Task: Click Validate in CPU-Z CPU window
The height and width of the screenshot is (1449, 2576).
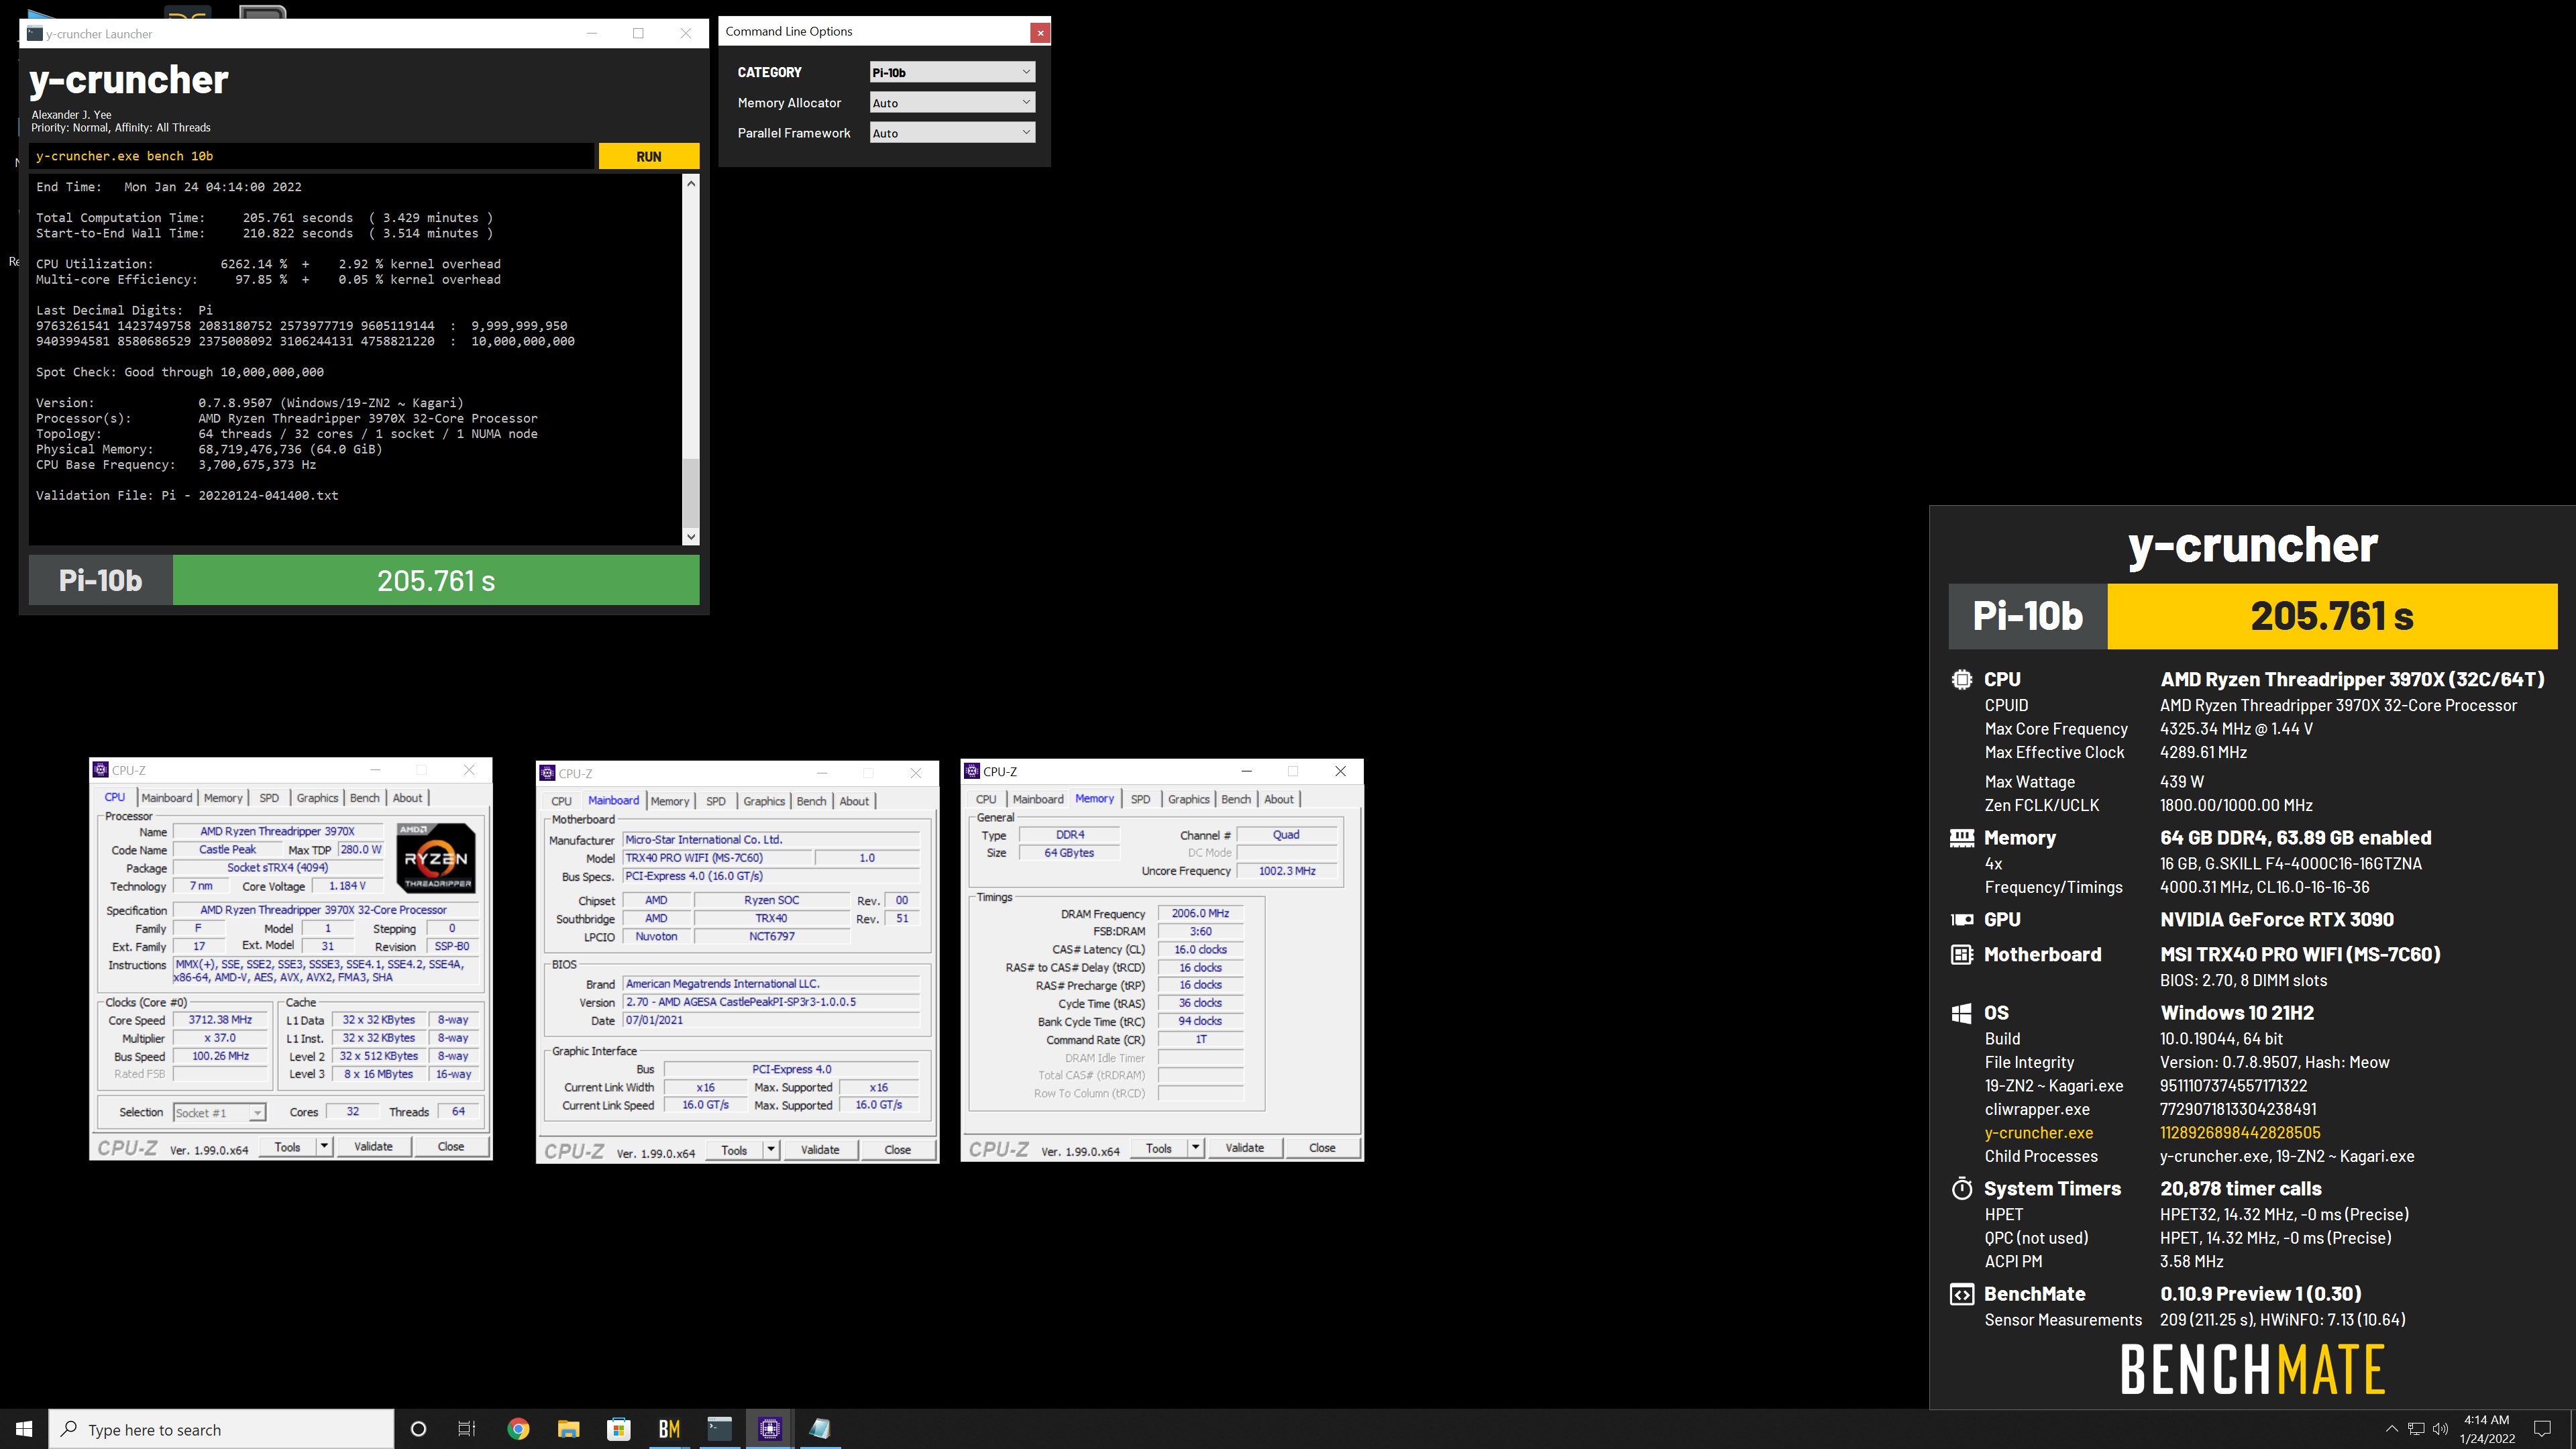Action: 373,1146
